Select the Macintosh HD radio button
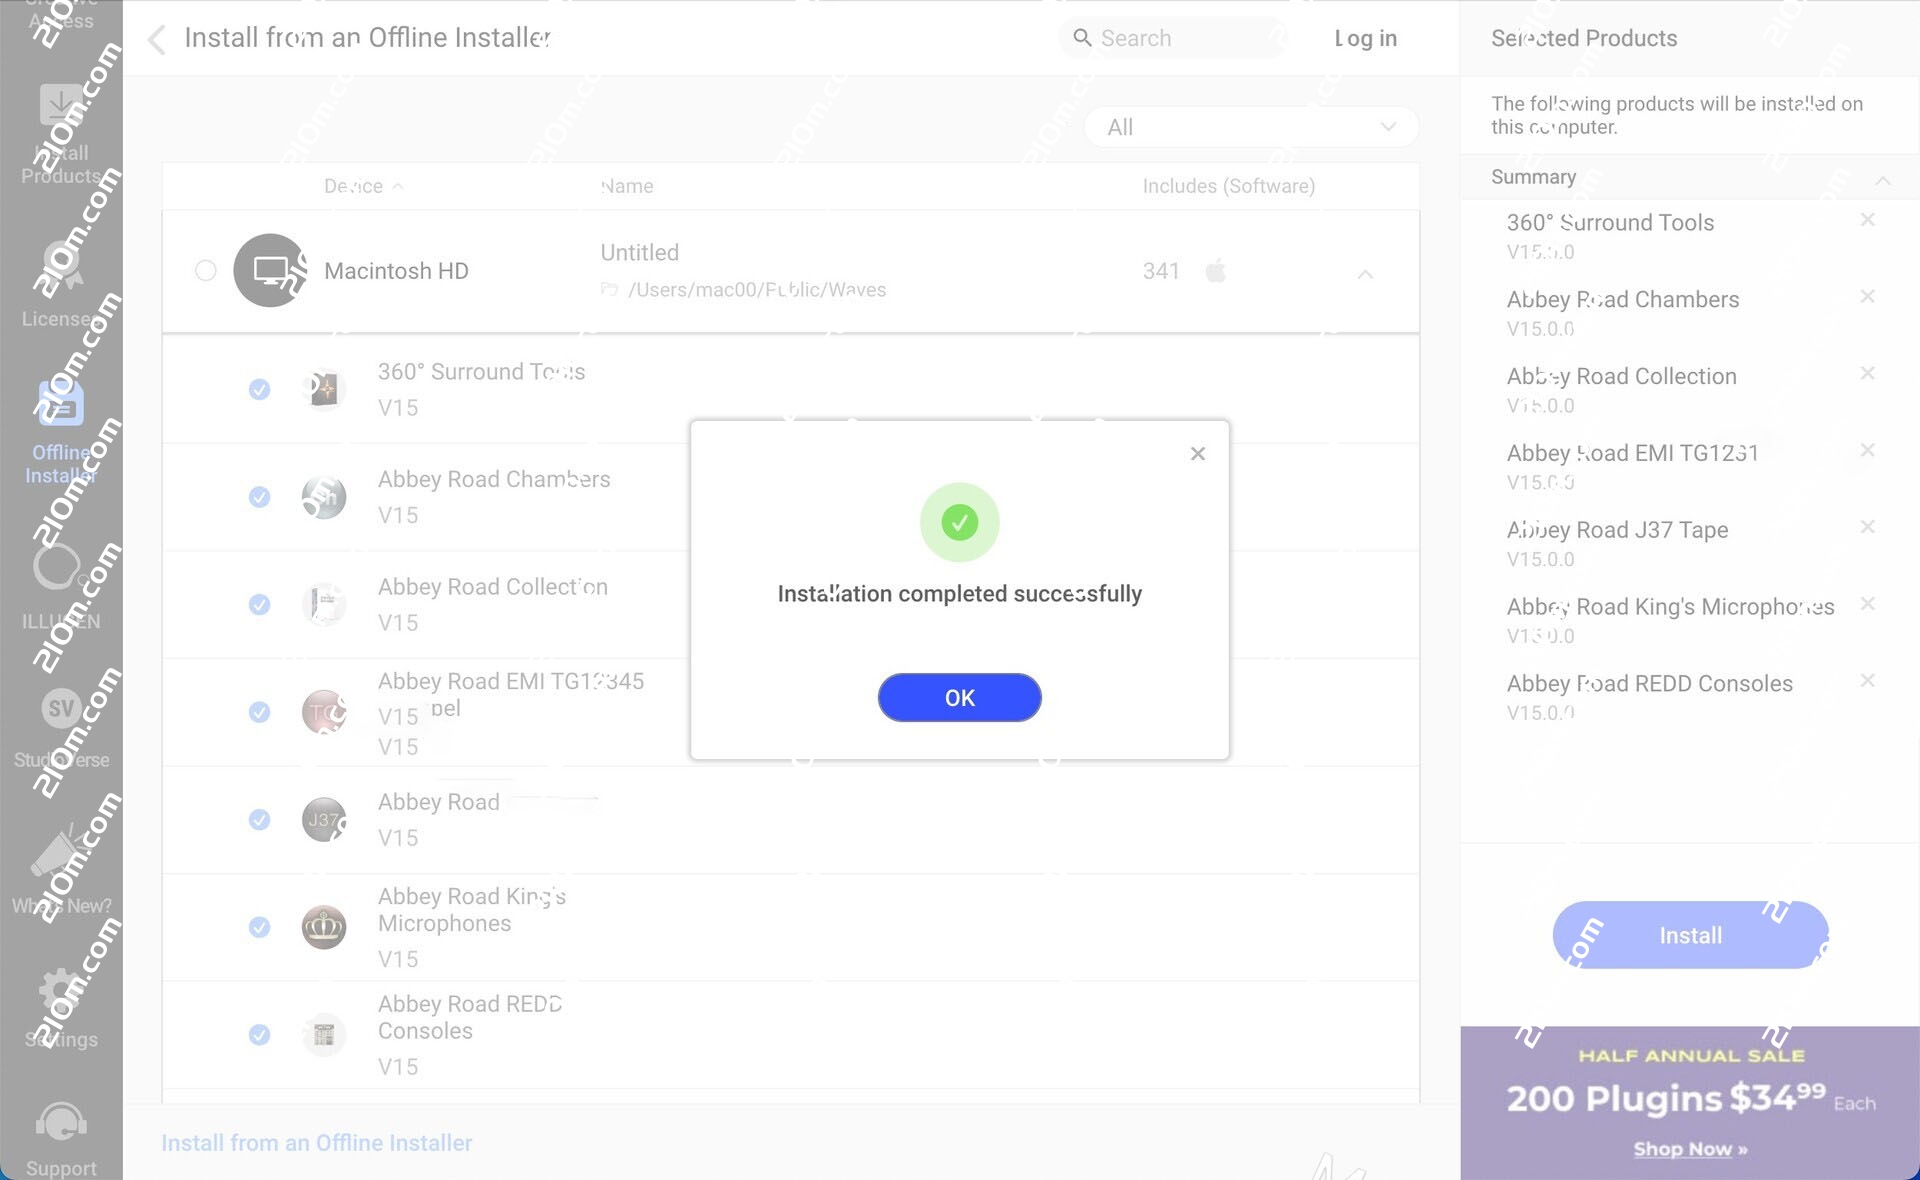This screenshot has height=1180, width=1920. click(x=206, y=271)
